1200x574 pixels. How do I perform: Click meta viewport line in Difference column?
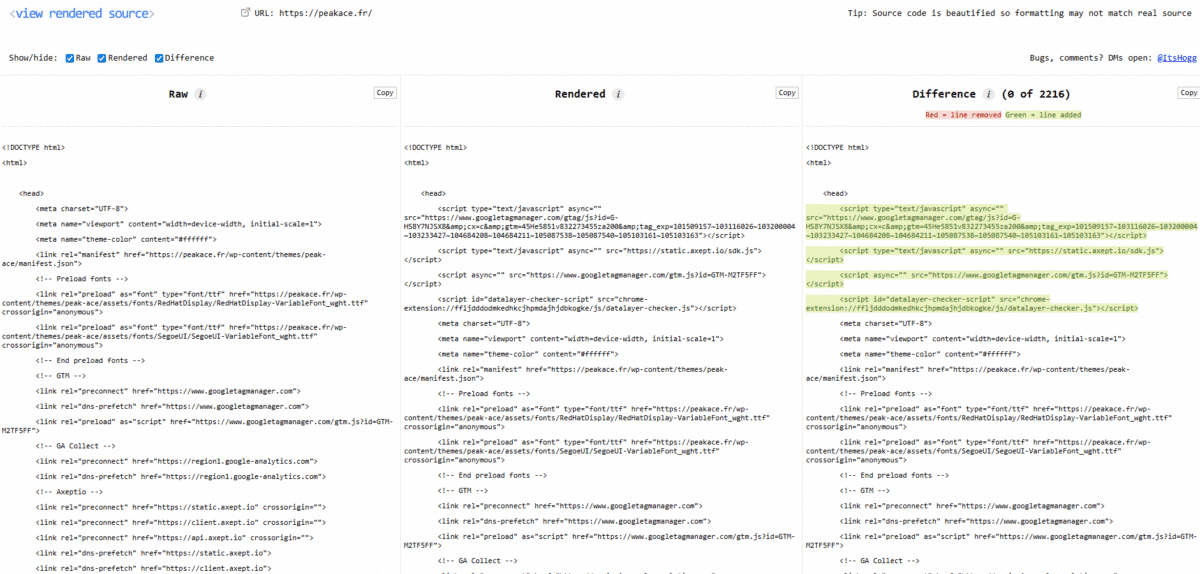pos(982,339)
